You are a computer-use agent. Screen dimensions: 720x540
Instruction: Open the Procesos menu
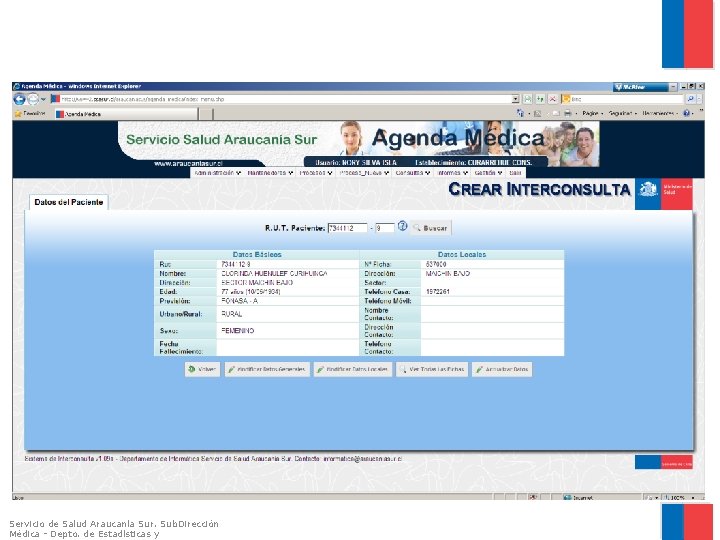tap(316, 173)
